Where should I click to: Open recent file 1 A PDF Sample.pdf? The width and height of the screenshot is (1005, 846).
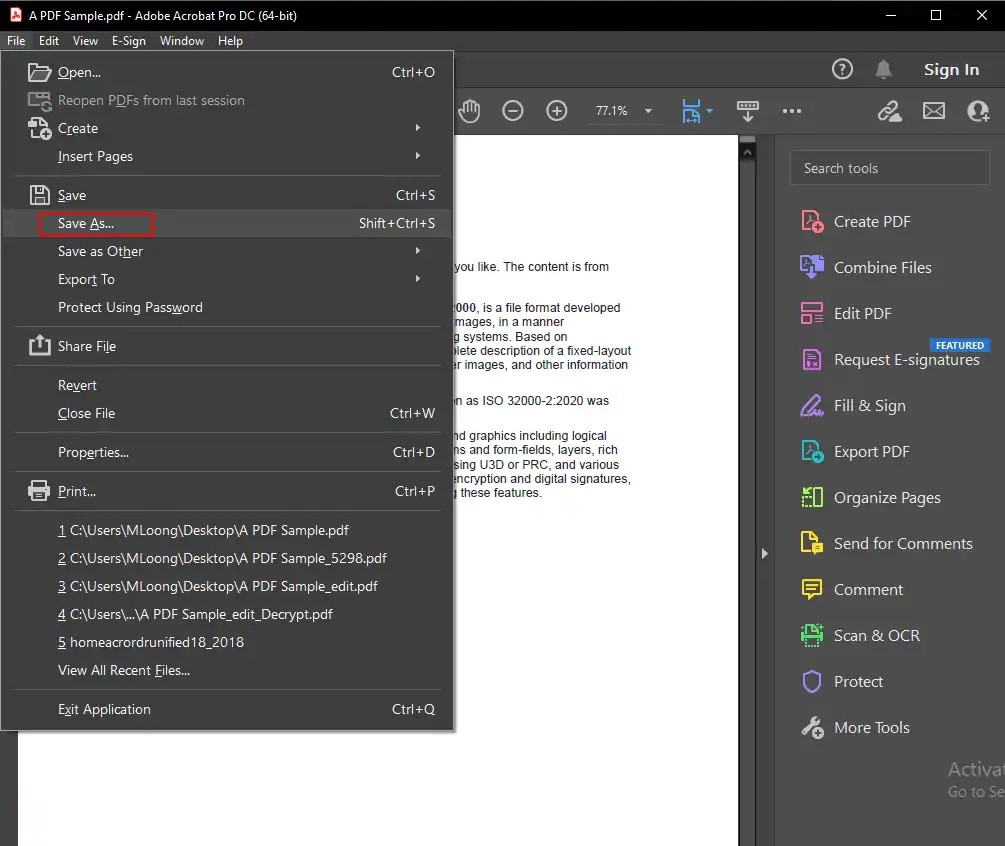[x=228, y=530]
